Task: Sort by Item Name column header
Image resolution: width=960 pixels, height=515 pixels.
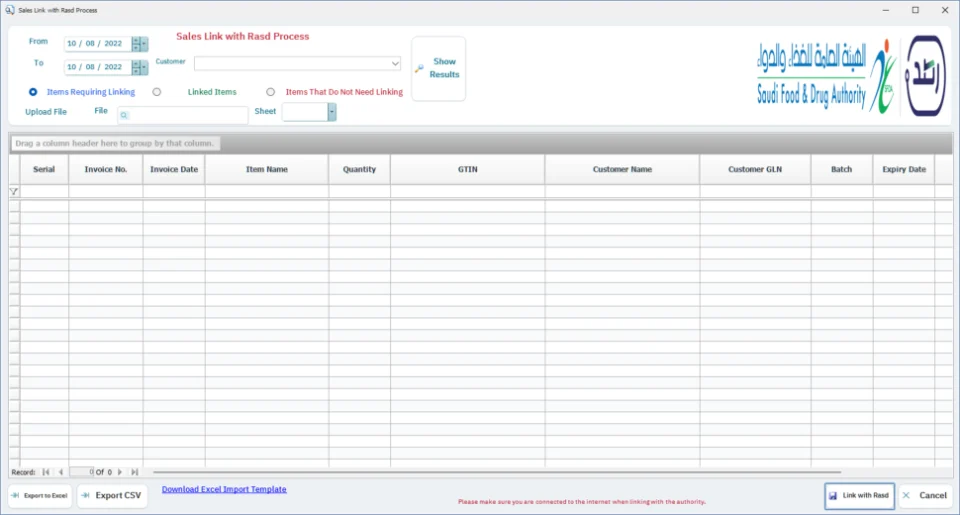Action: pos(267,169)
